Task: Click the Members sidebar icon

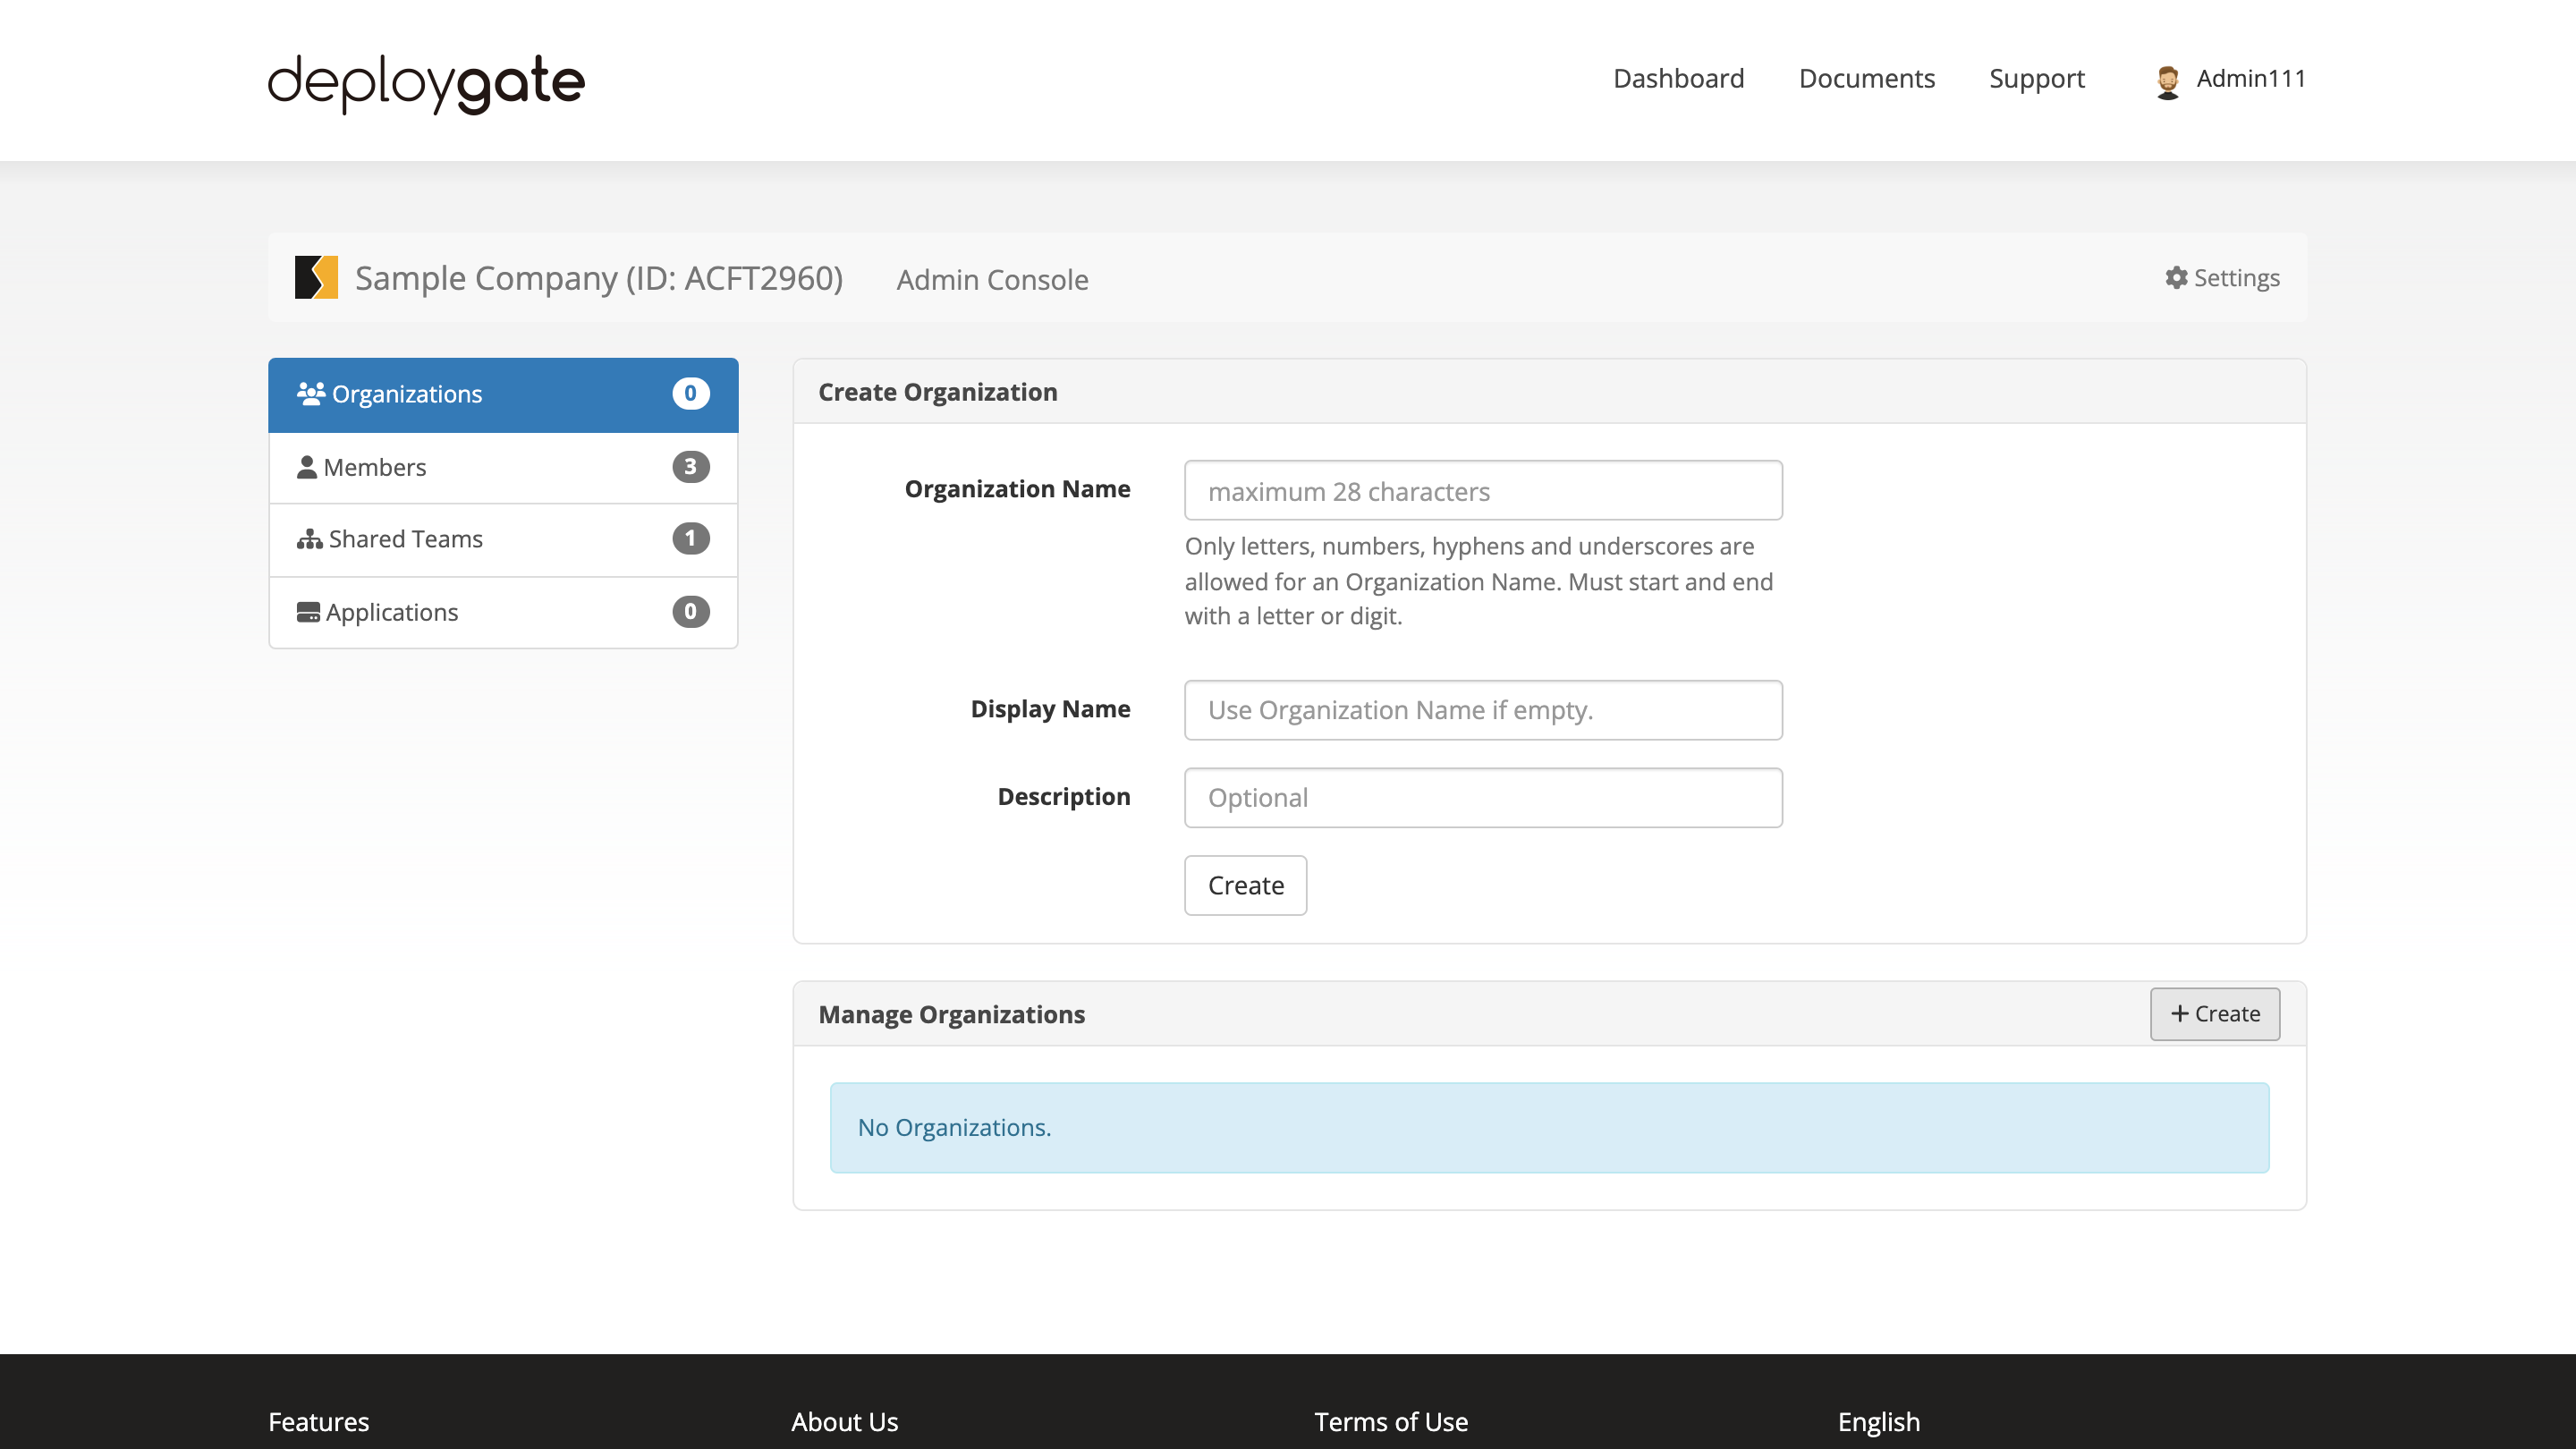Action: 306,465
